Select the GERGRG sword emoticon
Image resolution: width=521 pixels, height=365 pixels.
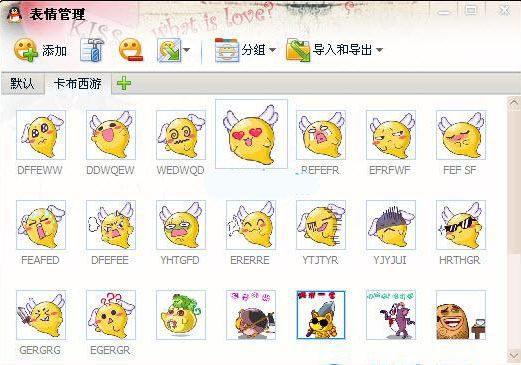41,315
